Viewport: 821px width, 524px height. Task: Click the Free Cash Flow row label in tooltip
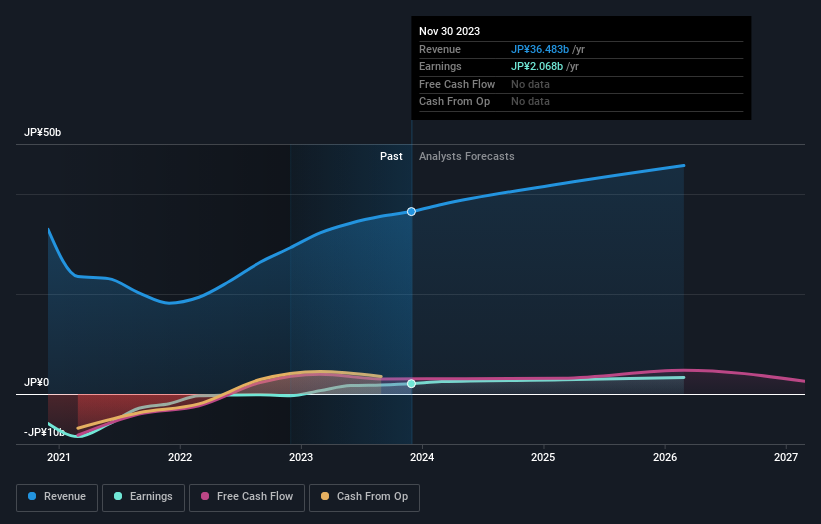pyautogui.click(x=457, y=84)
